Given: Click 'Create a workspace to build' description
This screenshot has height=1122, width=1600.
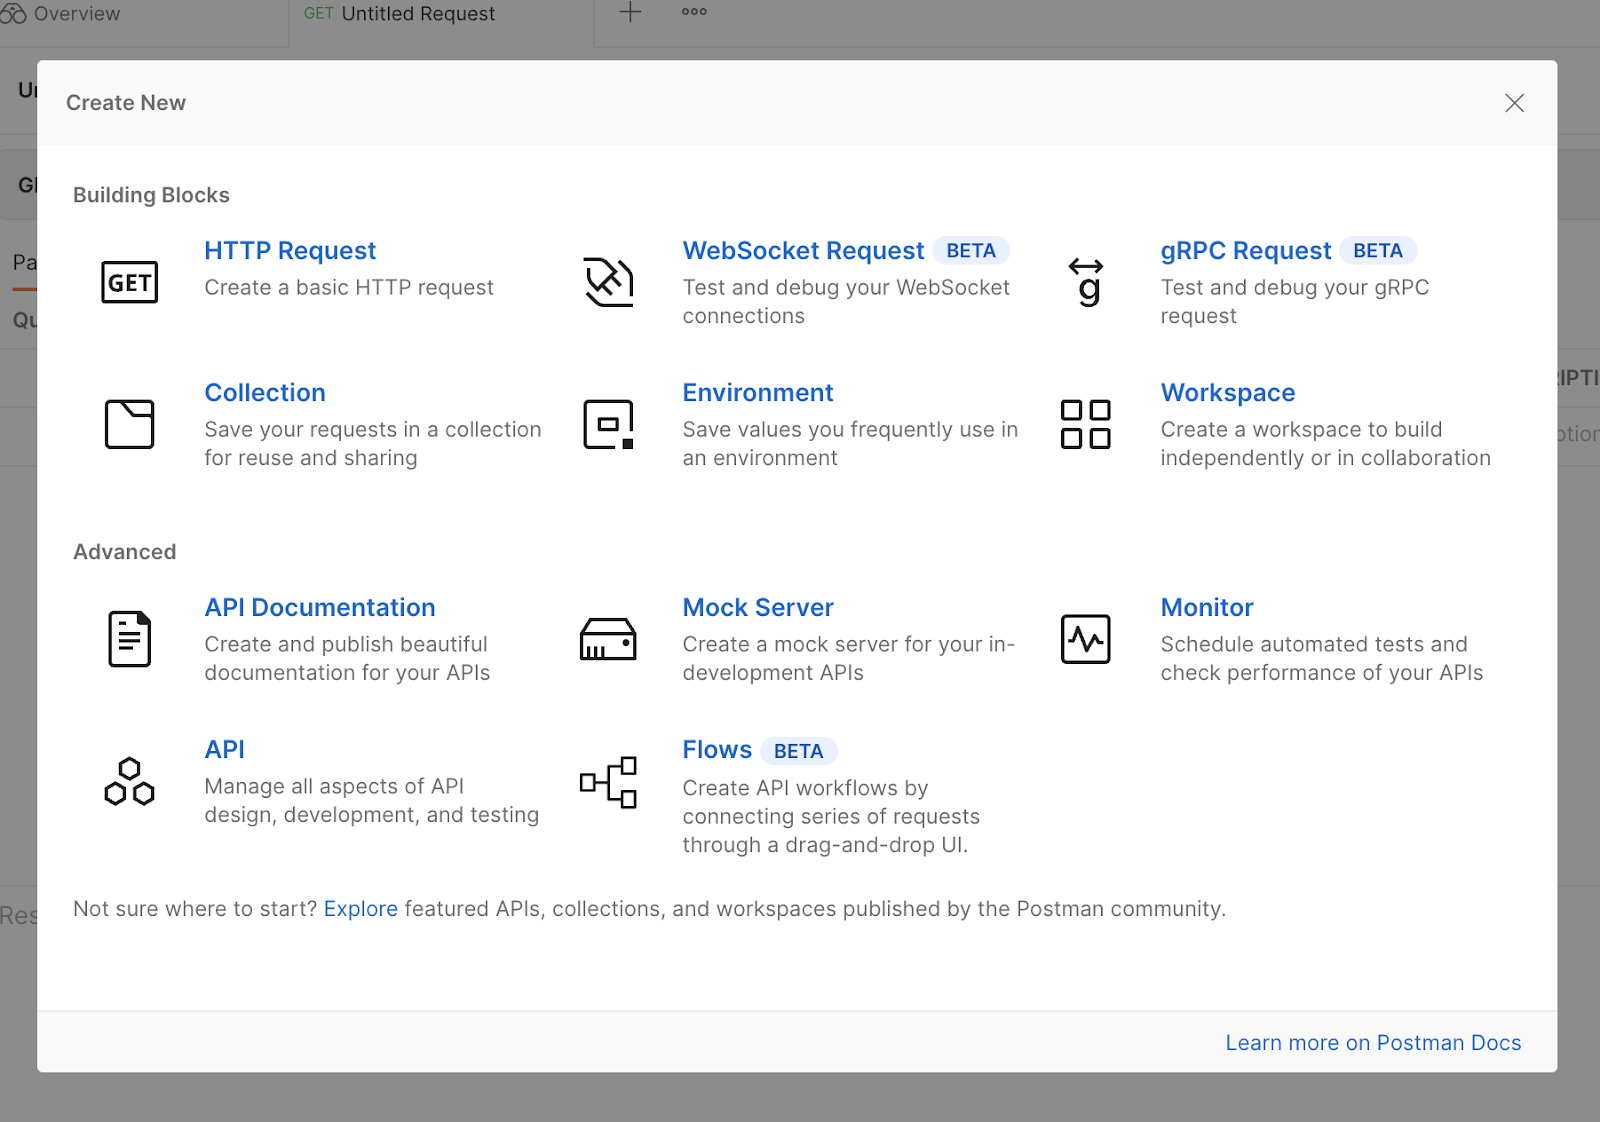Looking at the screenshot, I should click(1326, 444).
